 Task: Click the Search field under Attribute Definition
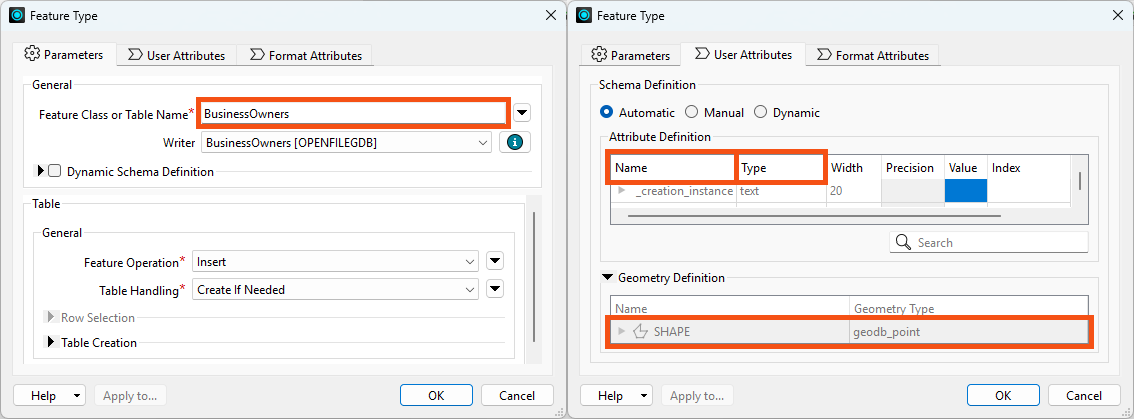click(989, 242)
